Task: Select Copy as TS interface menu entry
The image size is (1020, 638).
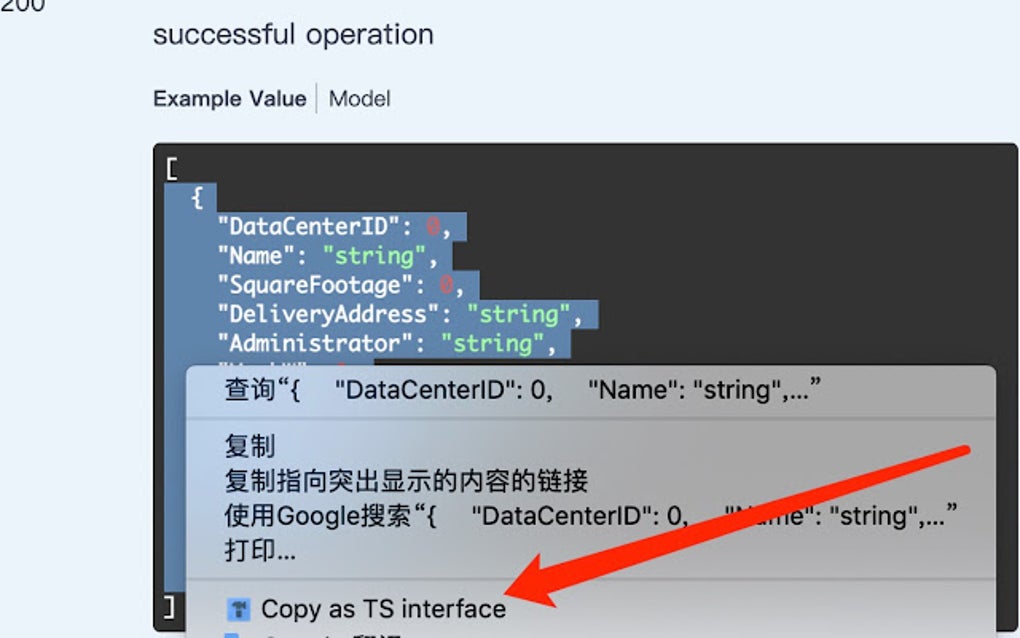Action: point(383,609)
